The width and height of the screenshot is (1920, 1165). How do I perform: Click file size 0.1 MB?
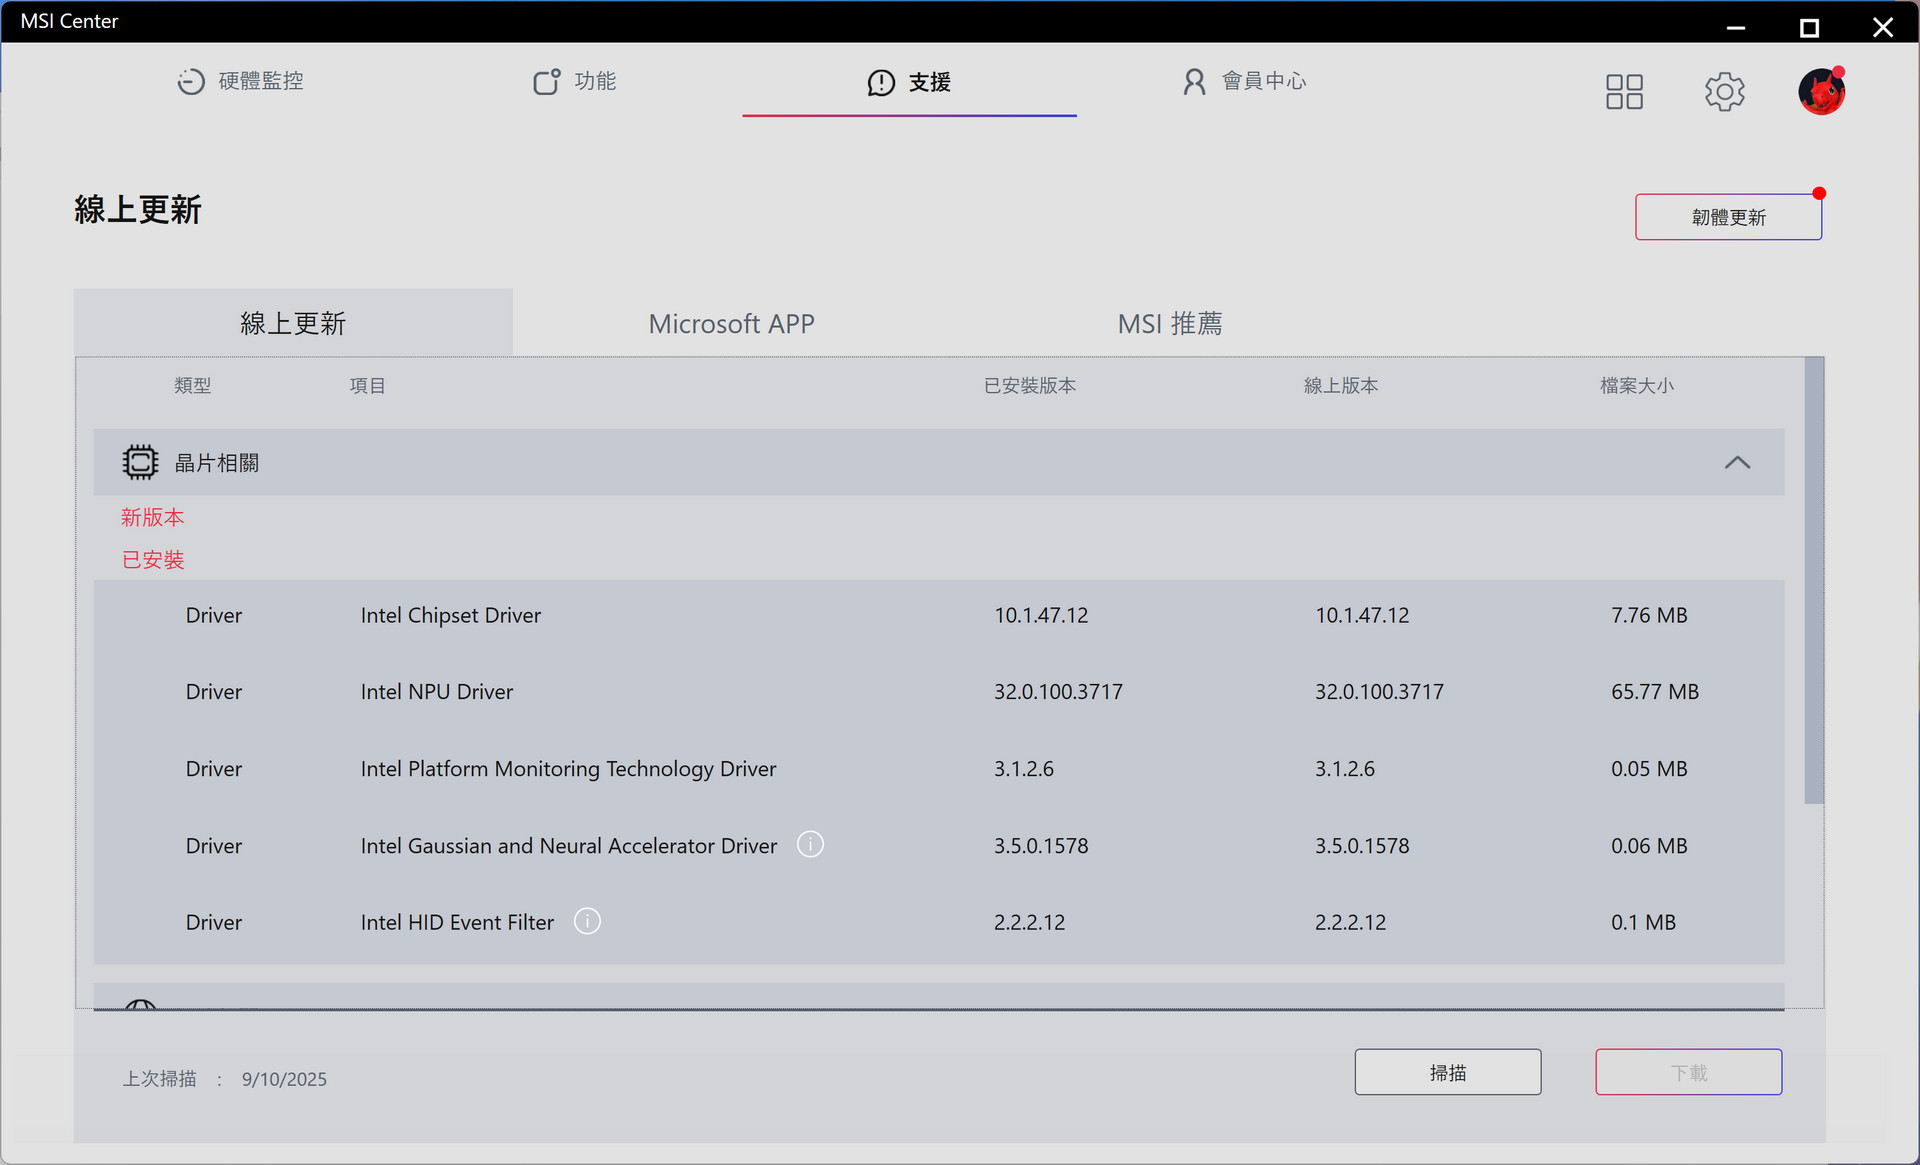click(1643, 922)
